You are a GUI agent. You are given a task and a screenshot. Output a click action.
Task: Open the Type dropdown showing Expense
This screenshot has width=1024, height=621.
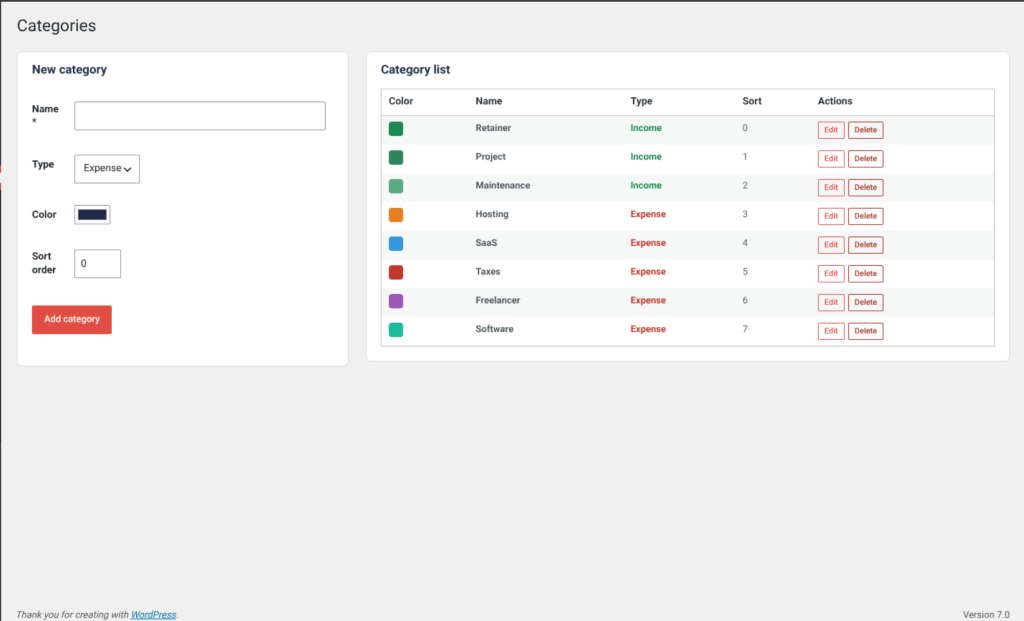click(x=107, y=168)
